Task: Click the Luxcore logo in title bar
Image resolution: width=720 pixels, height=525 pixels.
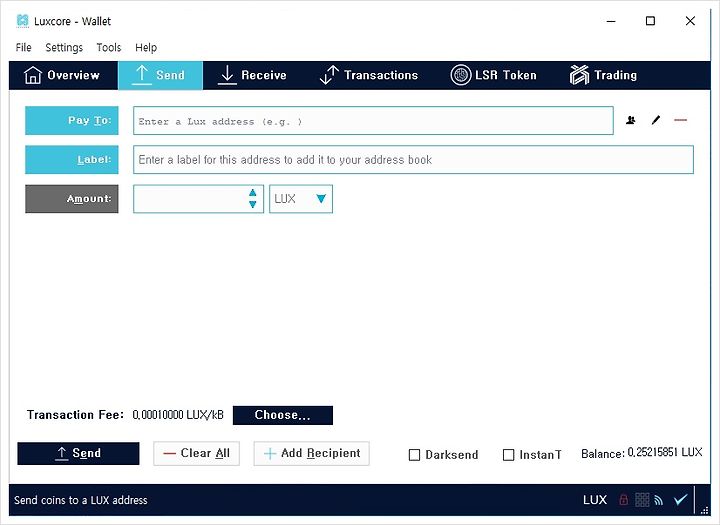Action: (22, 21)
